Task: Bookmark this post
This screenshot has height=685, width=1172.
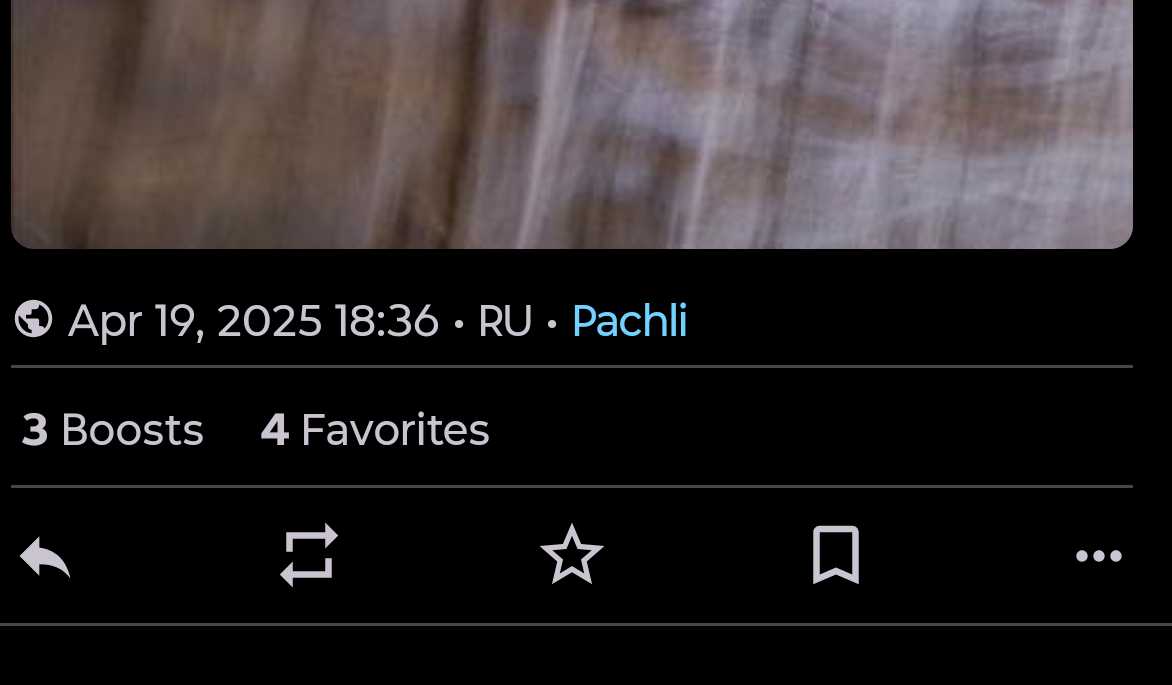Action: coord(836,555)
